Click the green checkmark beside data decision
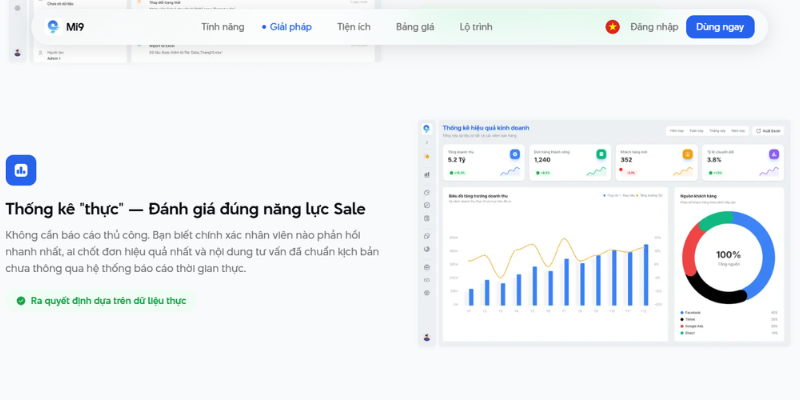This screenshot has width=800, height=400. pos(20,300)
